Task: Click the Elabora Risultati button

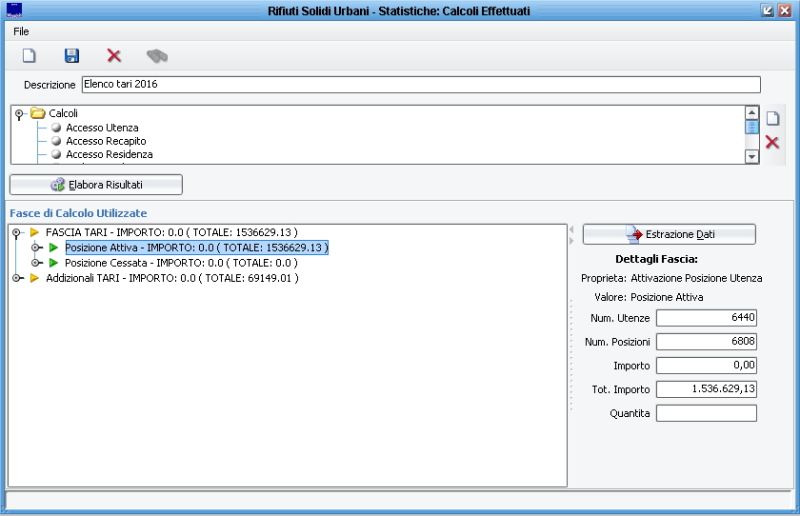Action: click(96, 185)
